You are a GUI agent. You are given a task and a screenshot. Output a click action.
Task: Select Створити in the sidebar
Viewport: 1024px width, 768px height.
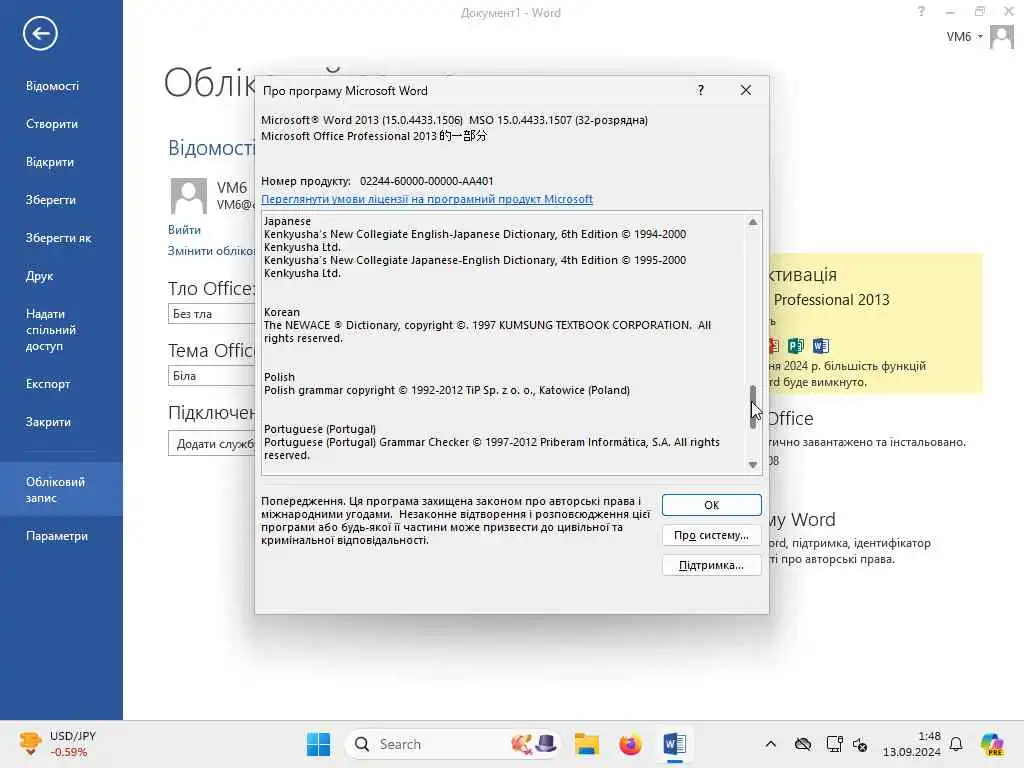(52, 124)
